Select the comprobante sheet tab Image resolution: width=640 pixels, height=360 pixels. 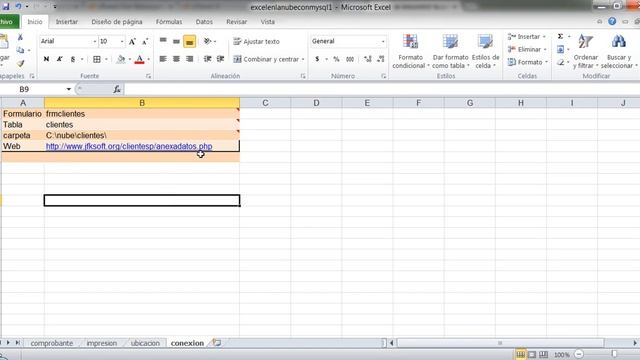pos(52,343)
